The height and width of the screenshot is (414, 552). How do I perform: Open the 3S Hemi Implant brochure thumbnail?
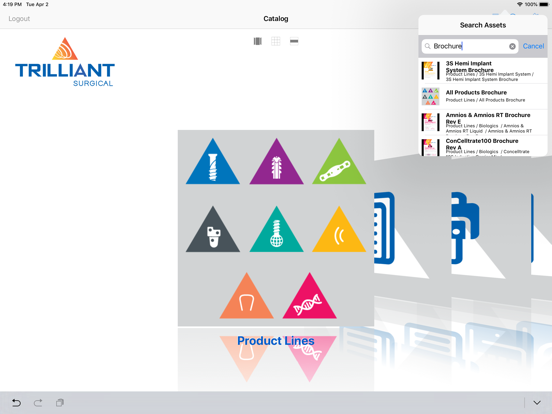430,71
